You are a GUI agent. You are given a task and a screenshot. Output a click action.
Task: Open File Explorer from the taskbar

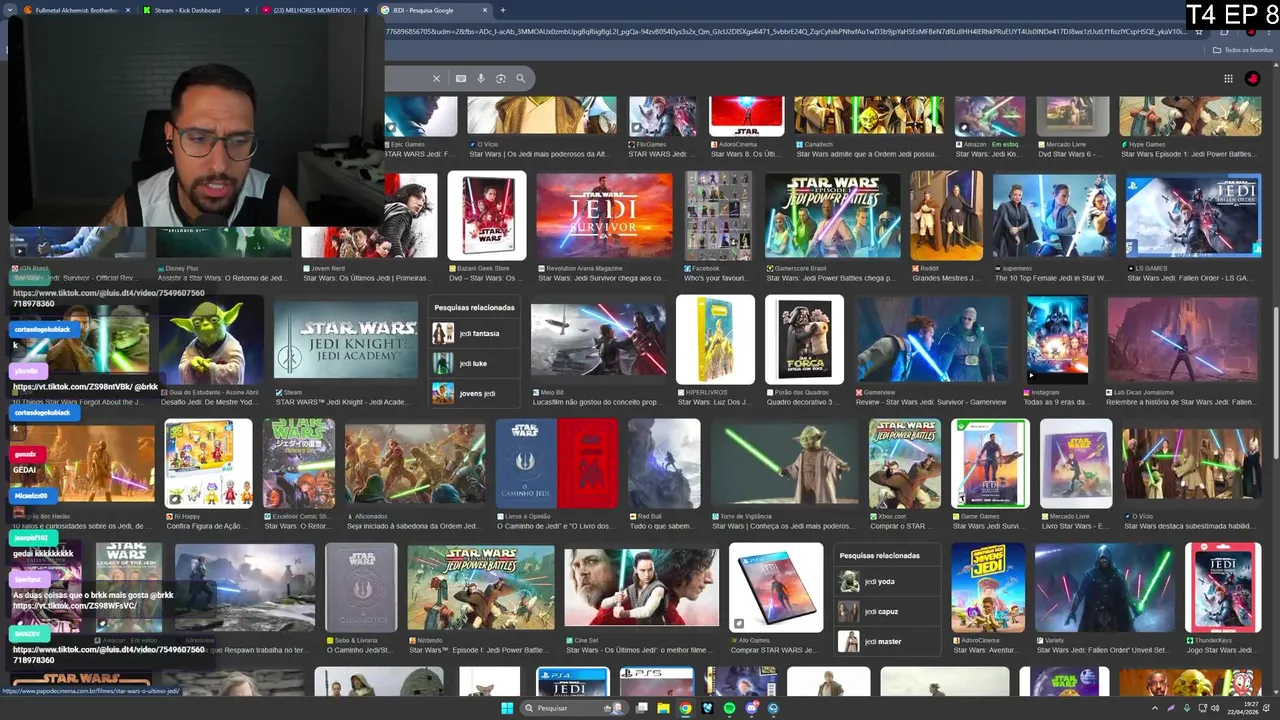[663, 708]
